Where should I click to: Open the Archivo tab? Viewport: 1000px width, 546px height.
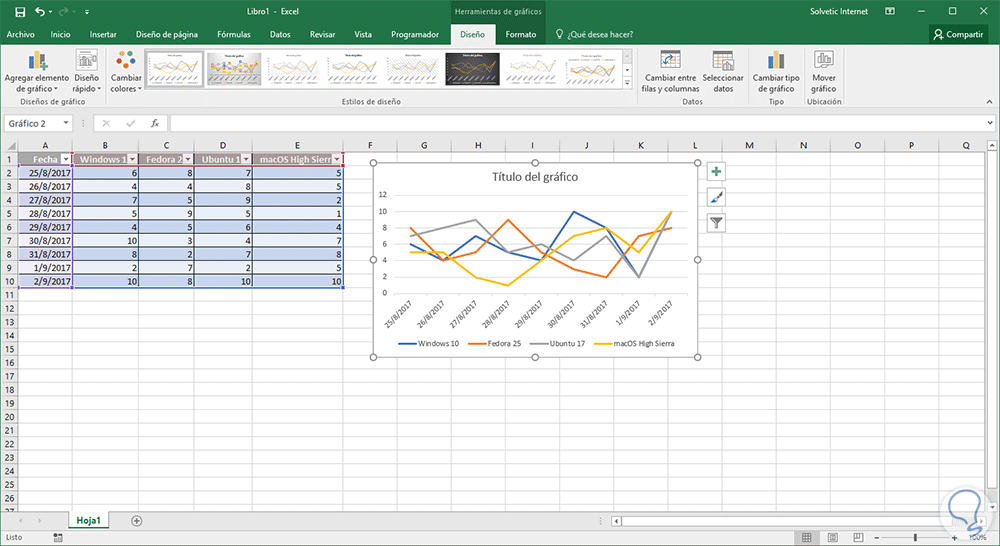[x=20, y=34]
